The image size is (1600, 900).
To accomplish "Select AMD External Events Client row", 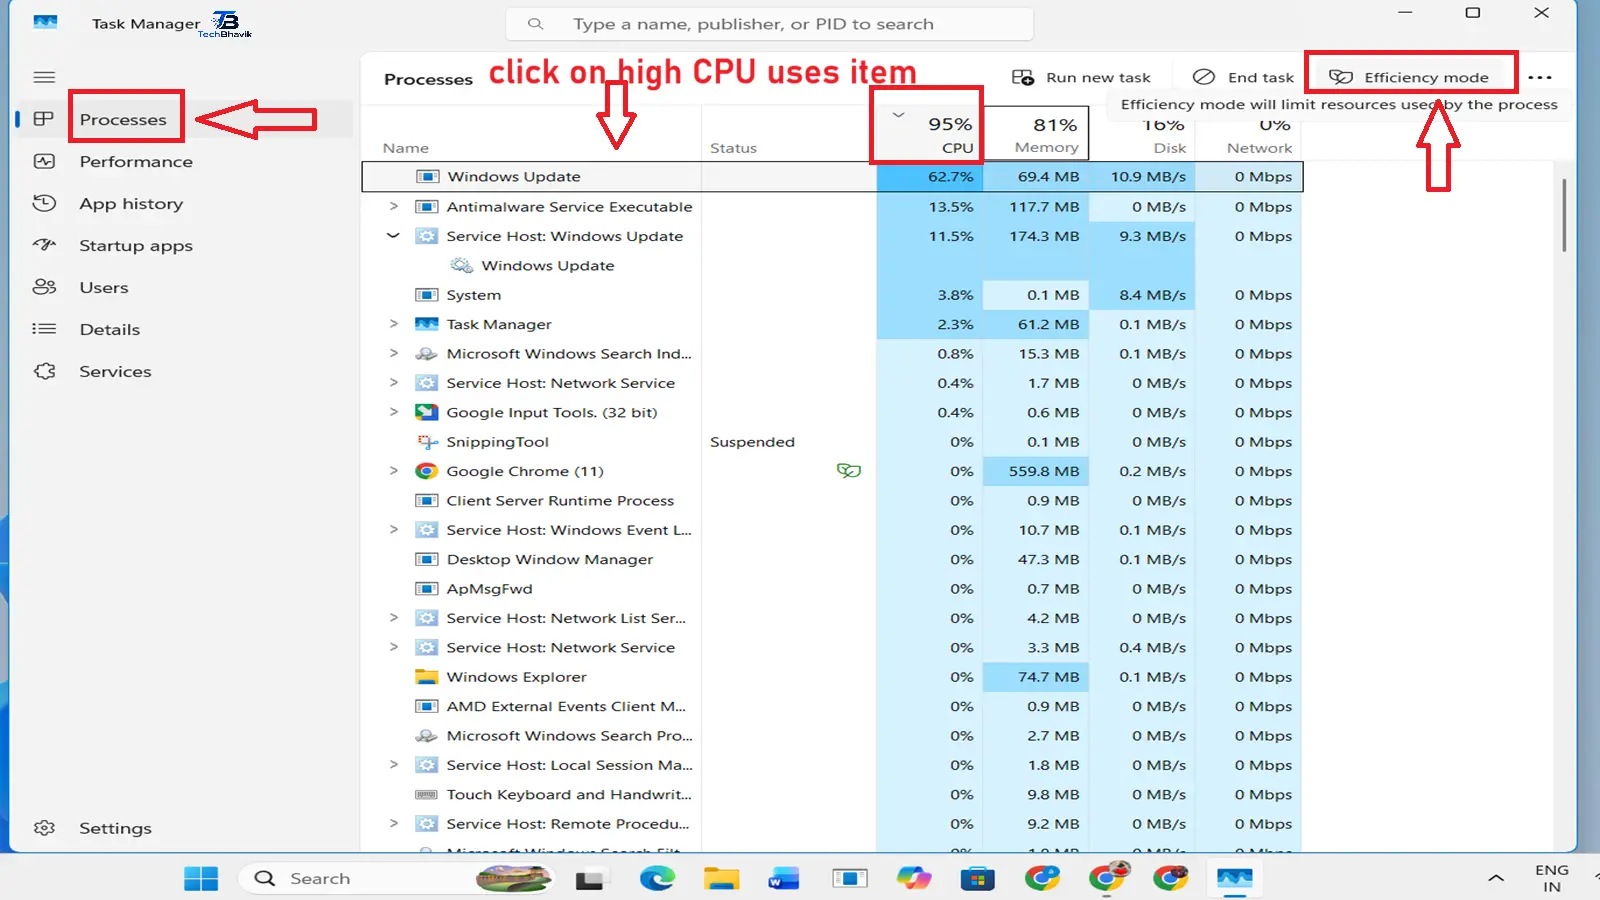I will pos(832,706).
